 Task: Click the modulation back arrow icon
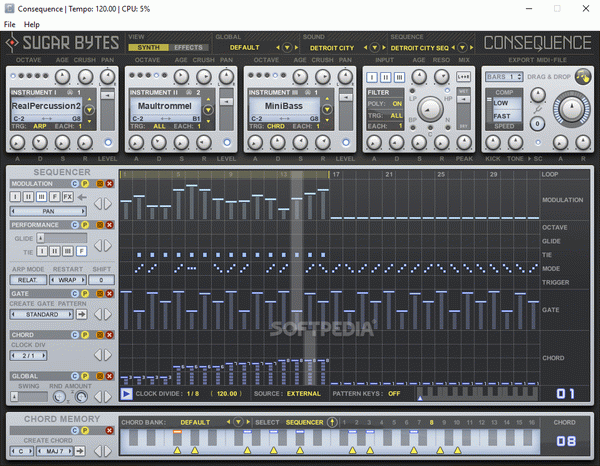[82, 197]
